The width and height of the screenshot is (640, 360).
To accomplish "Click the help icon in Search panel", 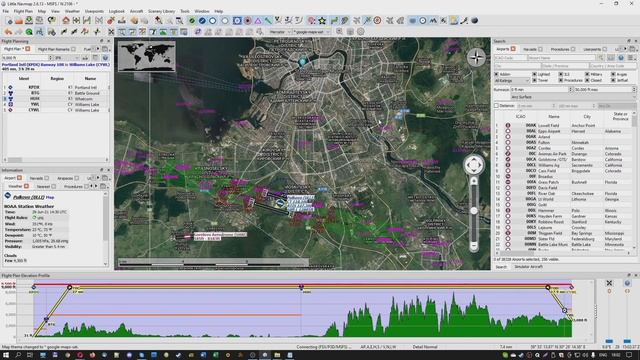I will (x=621, y=58).
